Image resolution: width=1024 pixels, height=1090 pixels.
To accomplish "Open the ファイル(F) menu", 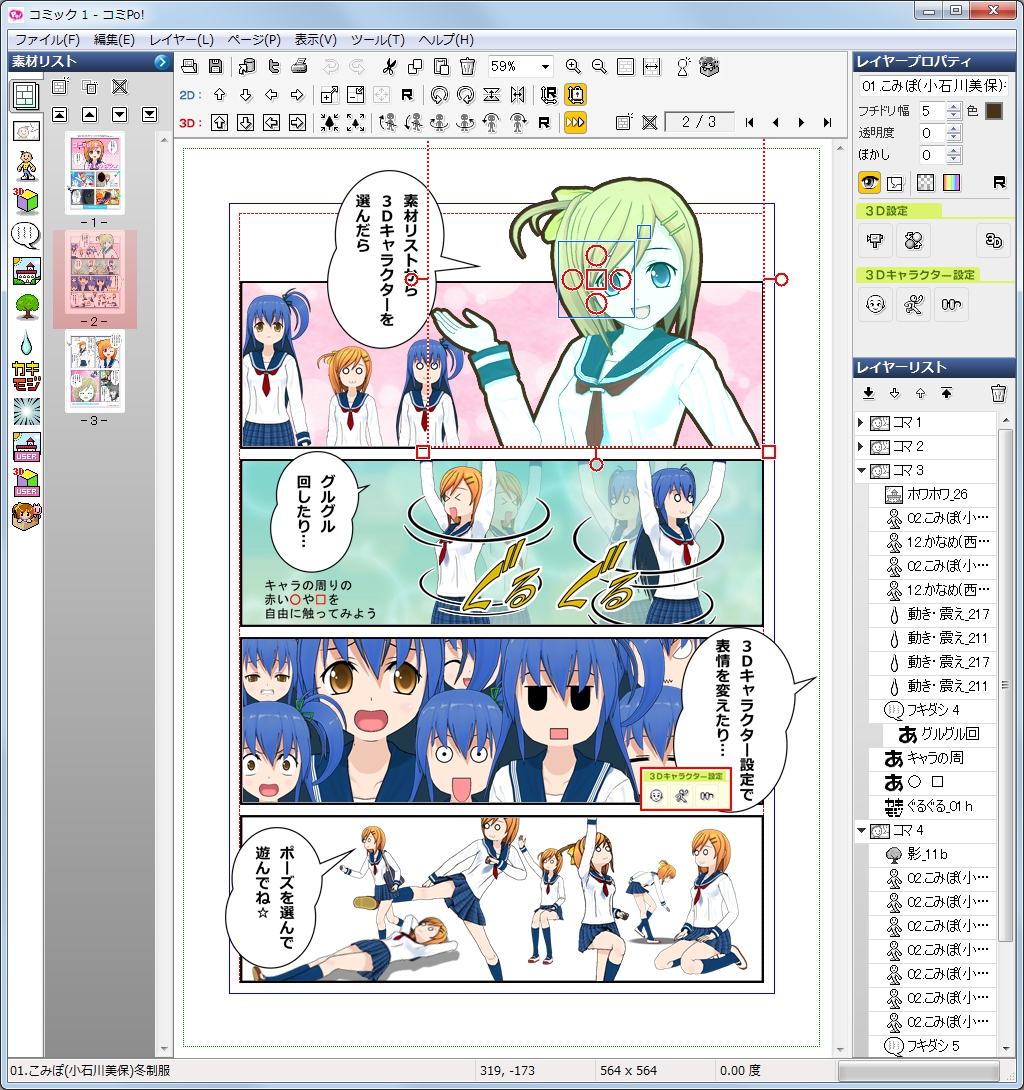I will [47, 40].
